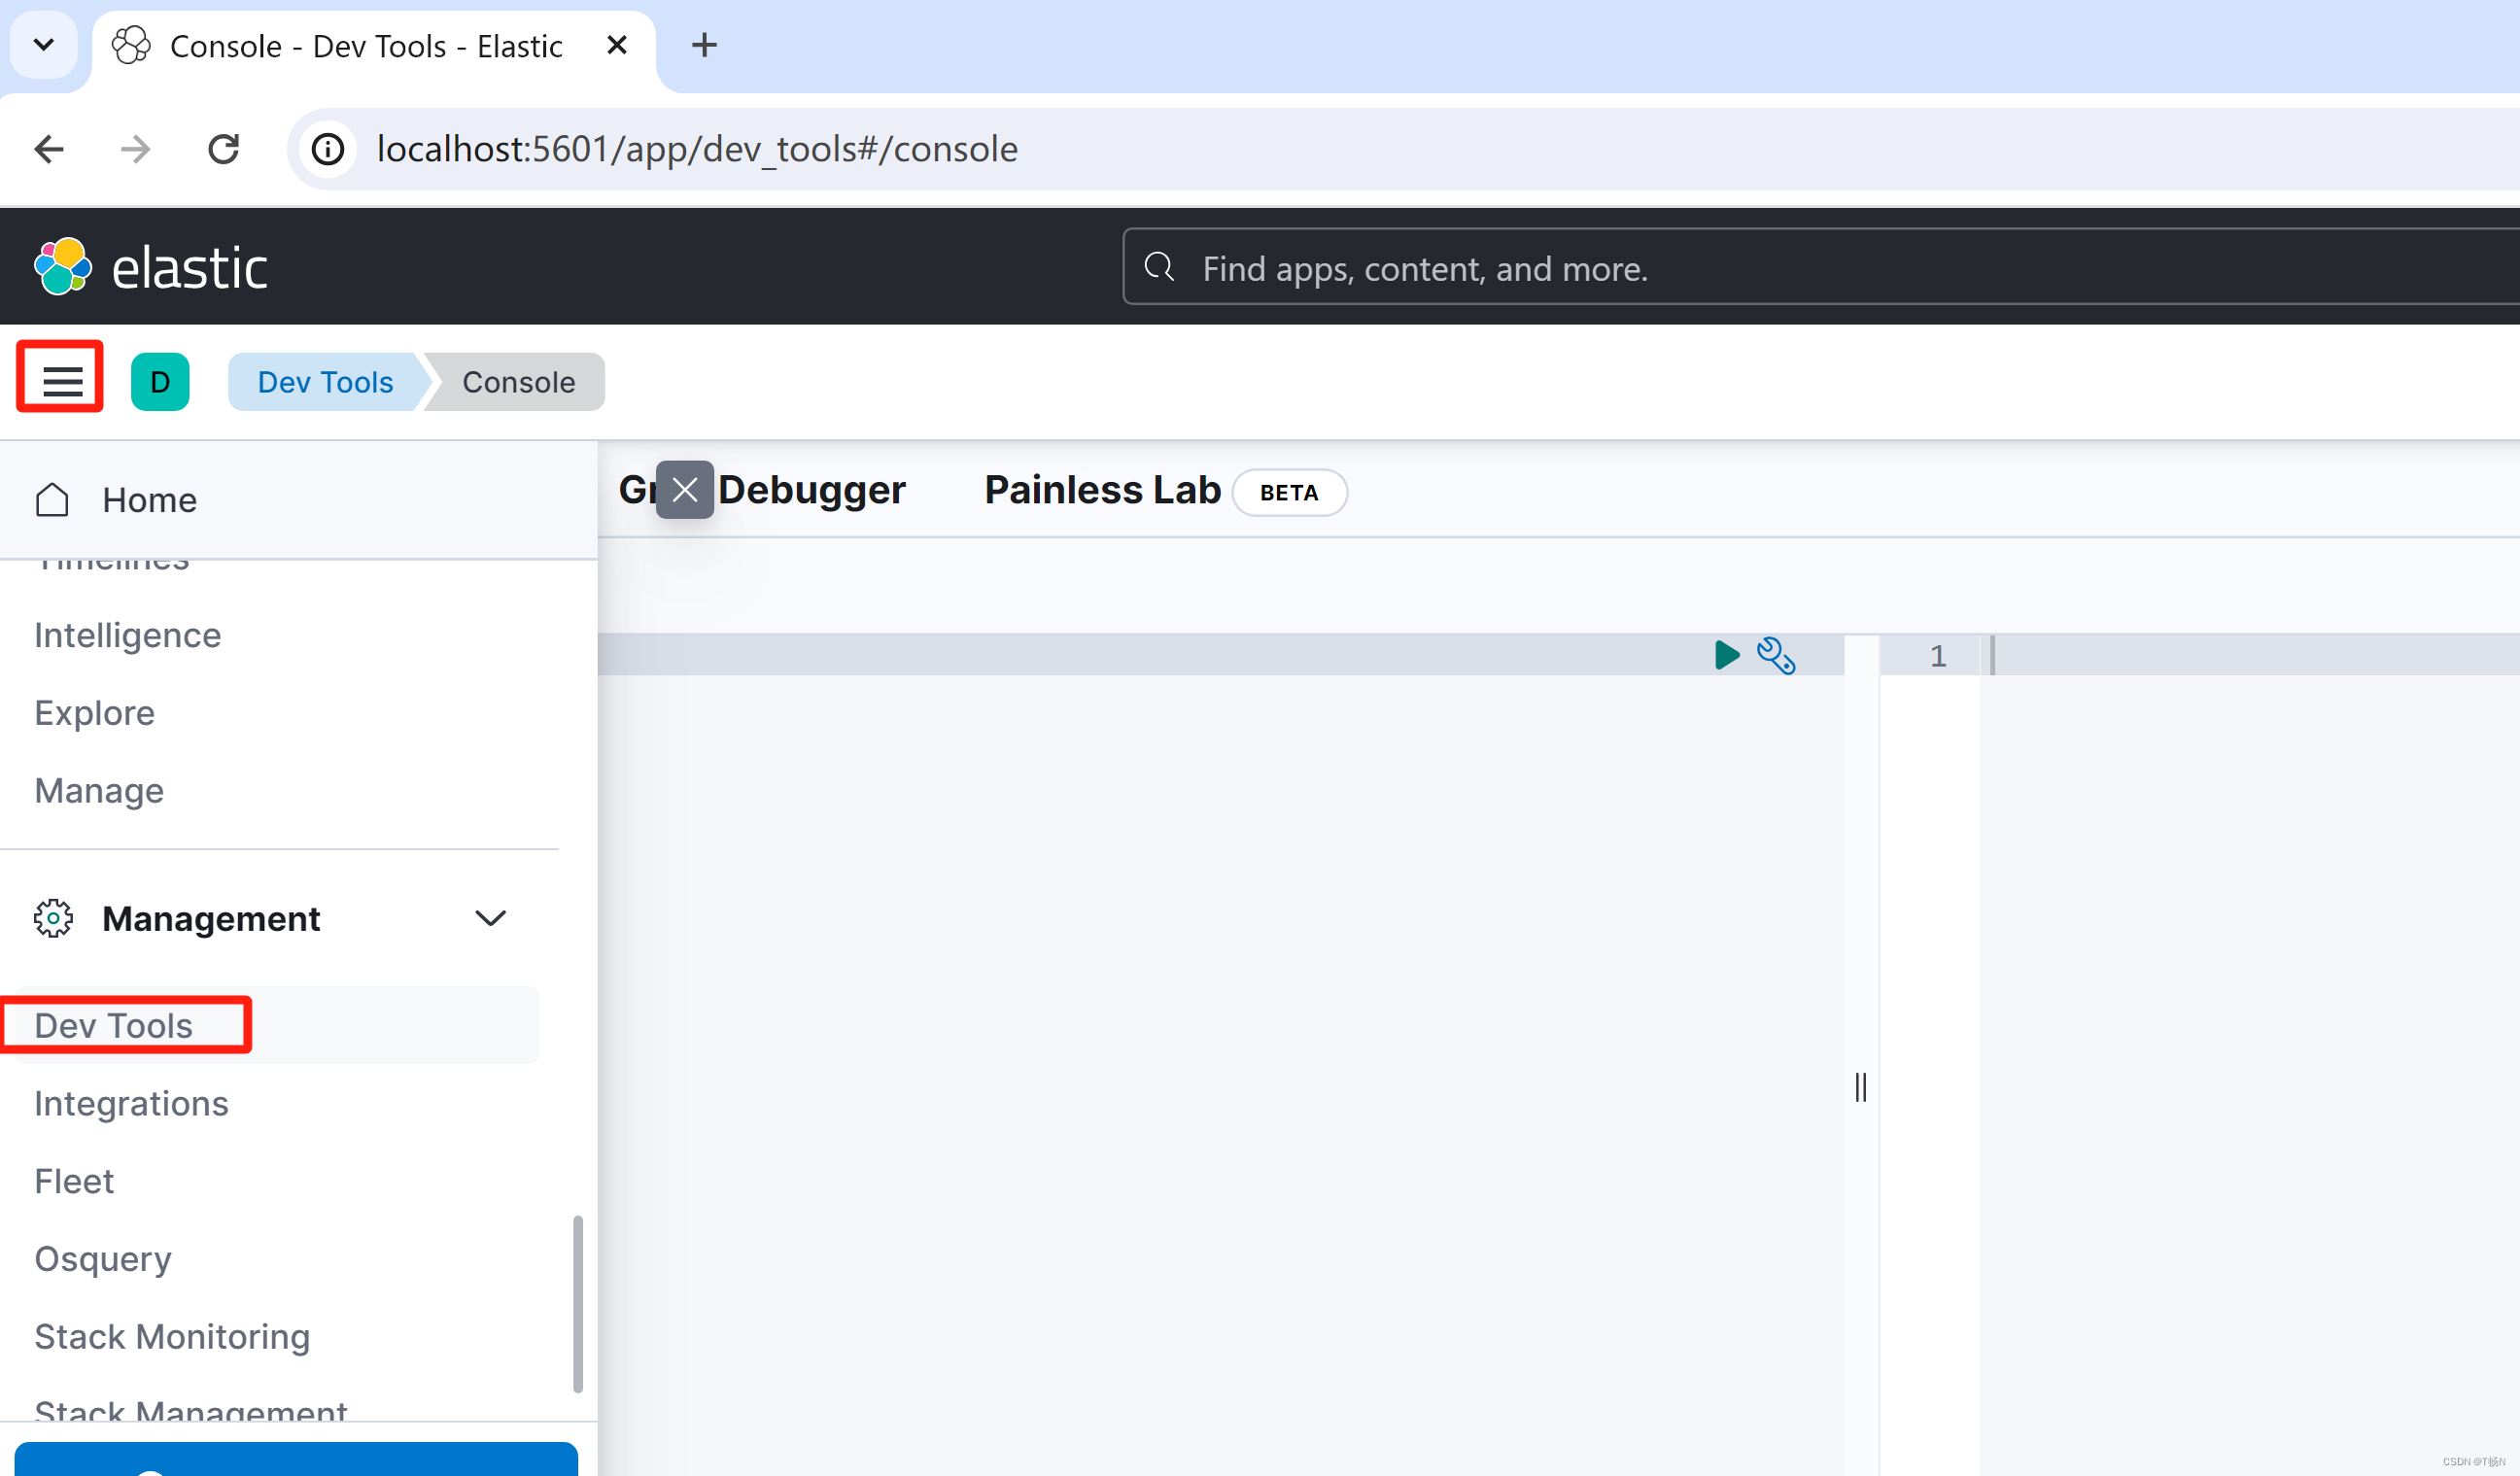The image size is (2520, 1476).
Task: Click the Home icon in the sidebar
Action: 52,499
